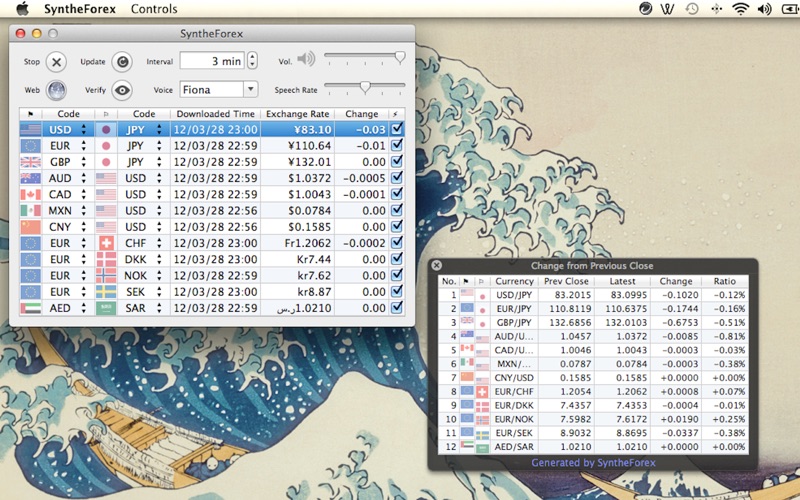This screenshot has height=500, width=800.
Task: Click the Interval stepper arrows
Action: pos(252,61)
